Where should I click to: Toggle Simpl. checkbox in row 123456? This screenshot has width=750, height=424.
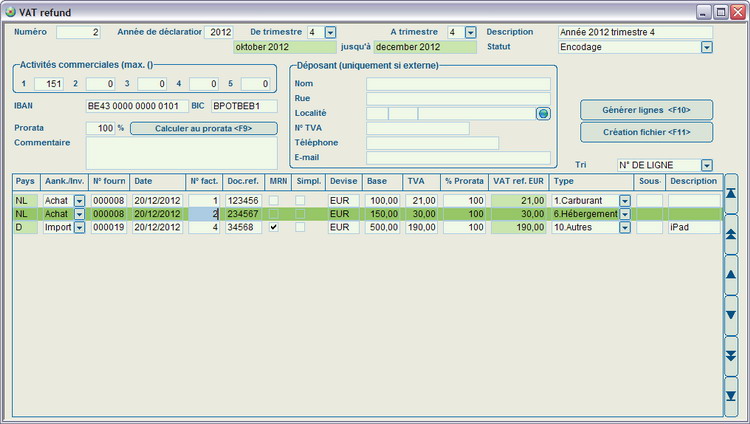(300, 201)
